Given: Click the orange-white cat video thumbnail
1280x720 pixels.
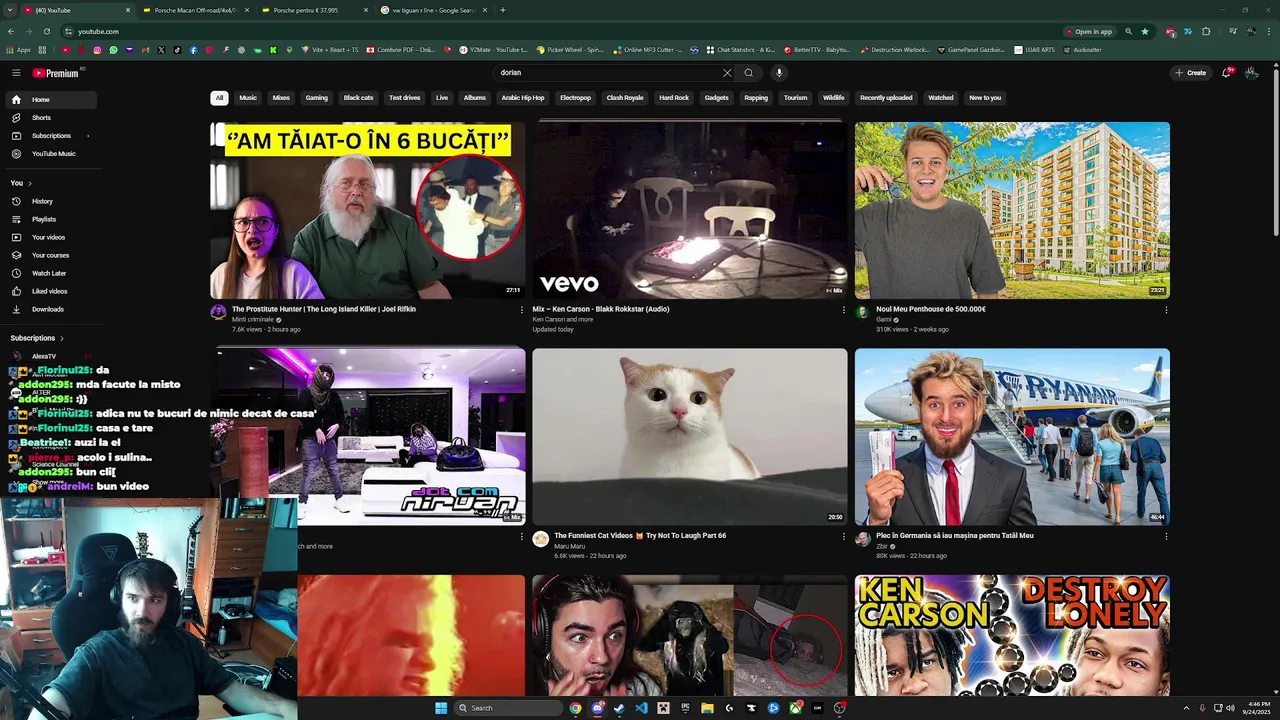Looking at the screenshot, I should point(689,436).
